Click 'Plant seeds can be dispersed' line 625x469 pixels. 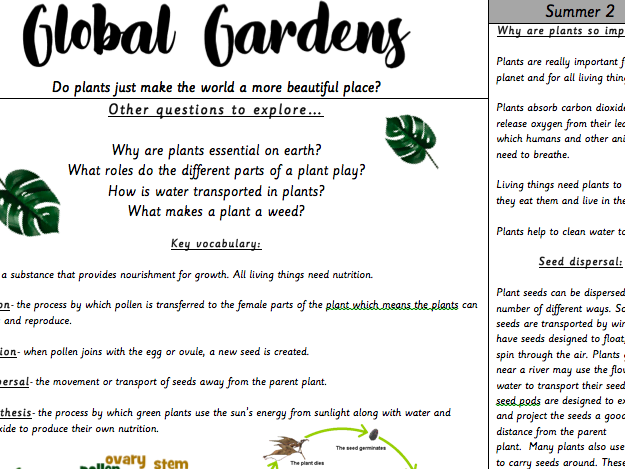(560, 293)
